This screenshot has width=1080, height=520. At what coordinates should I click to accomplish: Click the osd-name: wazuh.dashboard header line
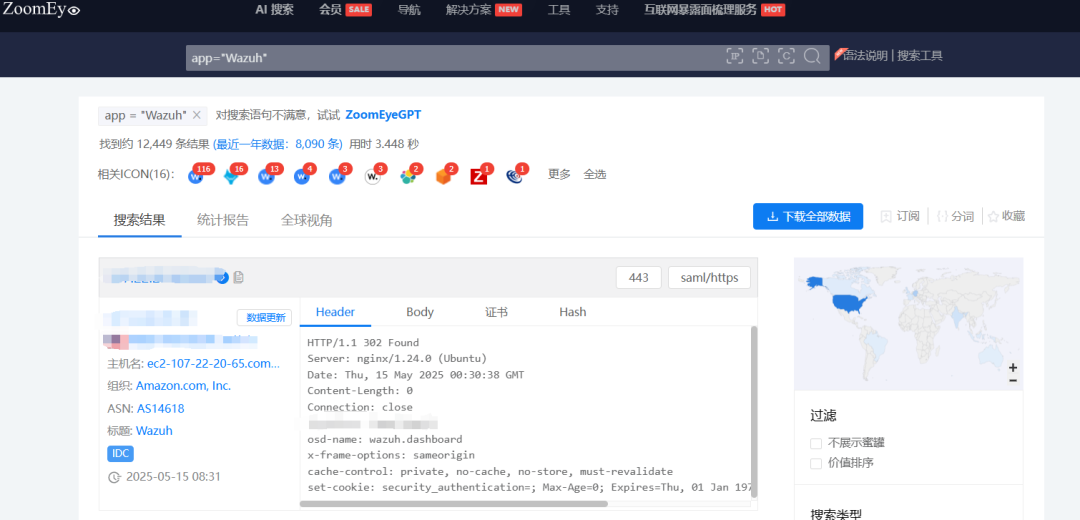[385, 439]
